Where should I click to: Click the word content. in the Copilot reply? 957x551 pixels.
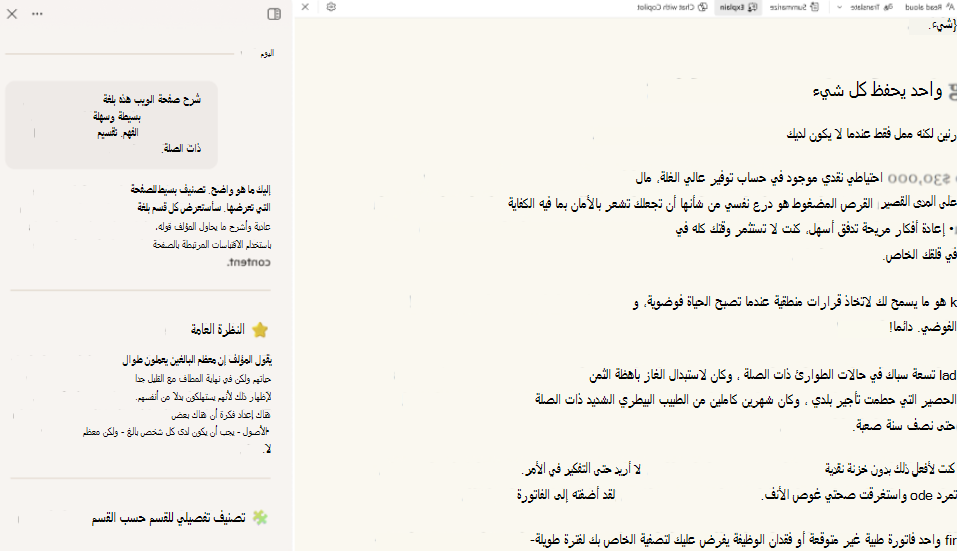[248, 262]
